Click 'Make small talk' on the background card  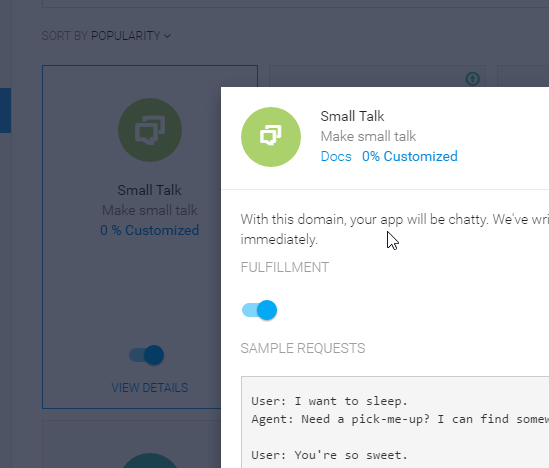[x=150, y=210]
